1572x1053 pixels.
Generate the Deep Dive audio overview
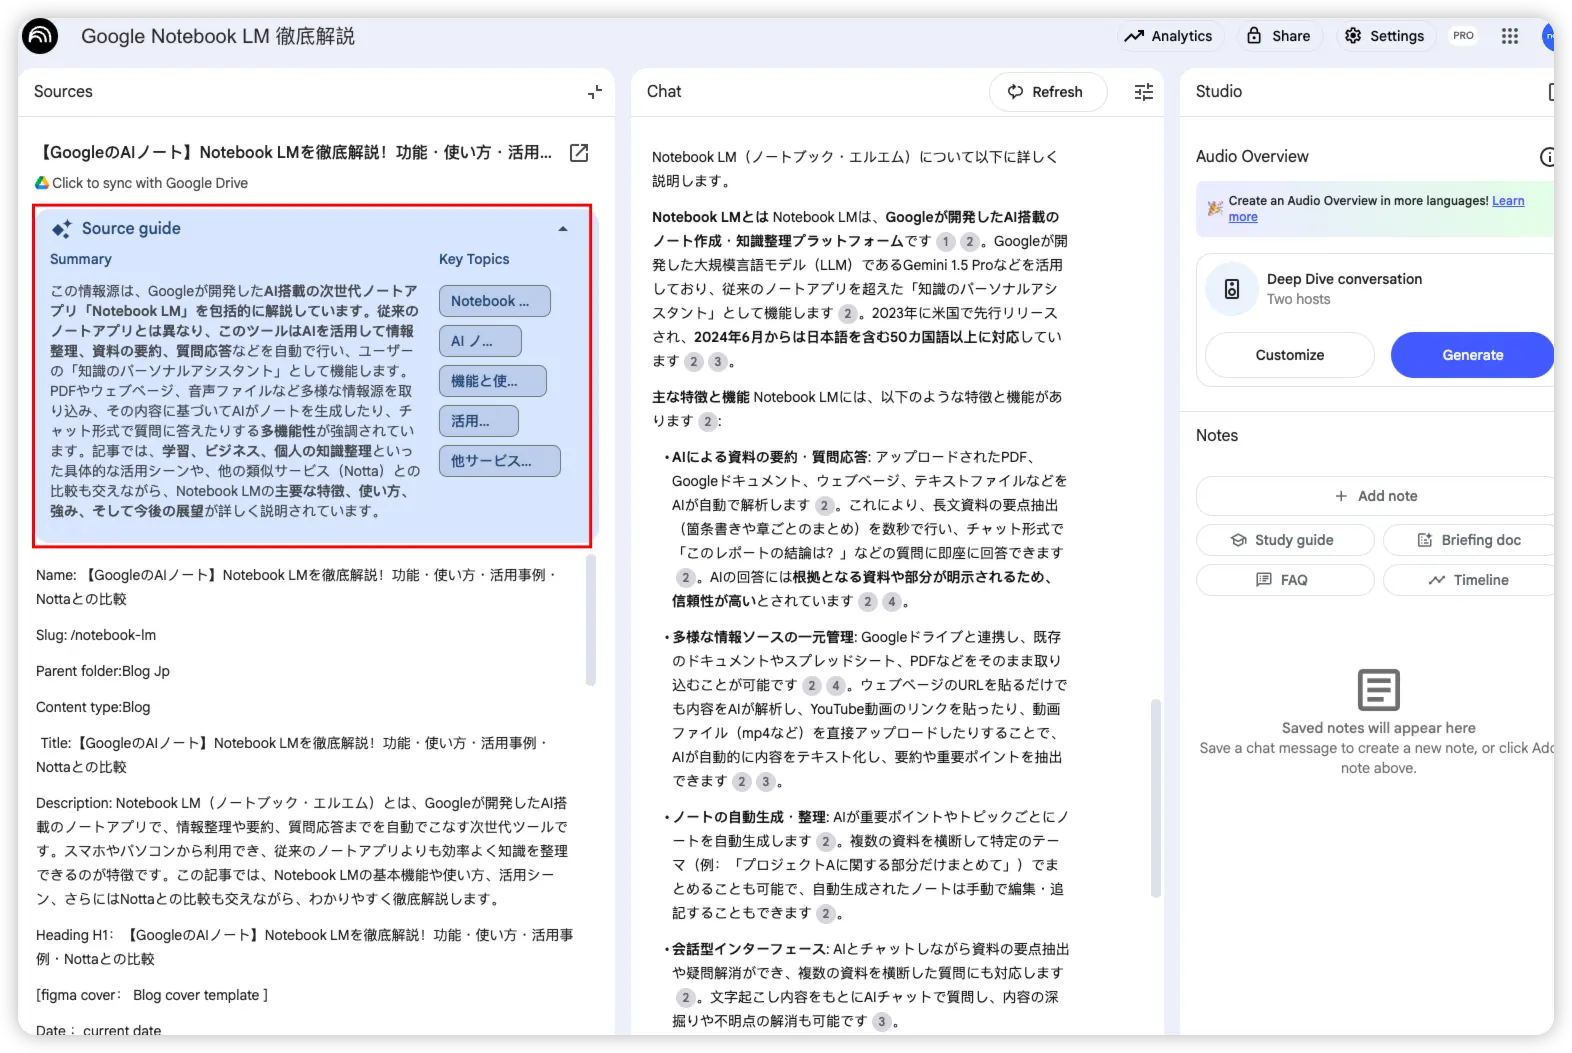1472,355
